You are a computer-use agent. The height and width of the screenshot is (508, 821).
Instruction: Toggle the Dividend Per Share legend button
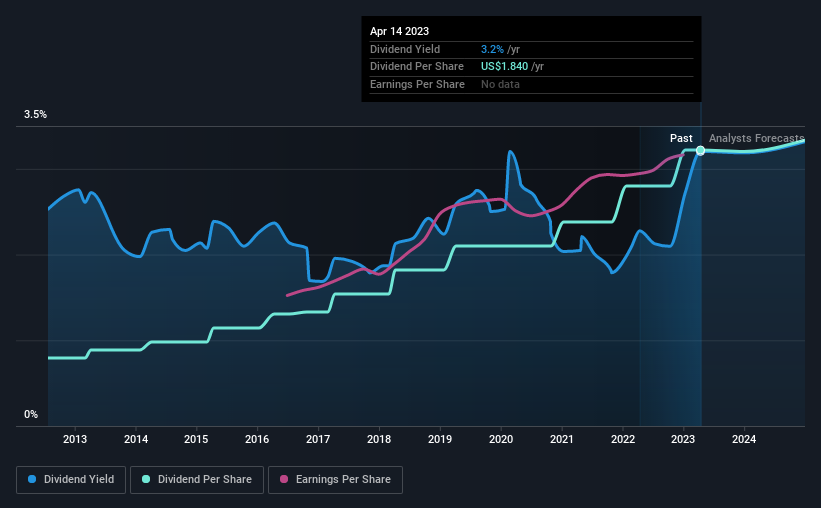[x=197, y=480]
